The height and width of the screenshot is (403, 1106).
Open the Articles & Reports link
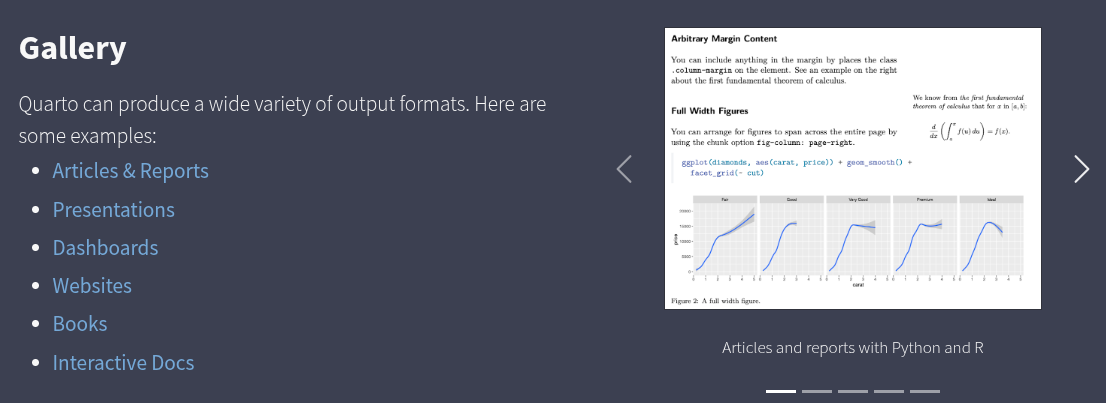130,171
